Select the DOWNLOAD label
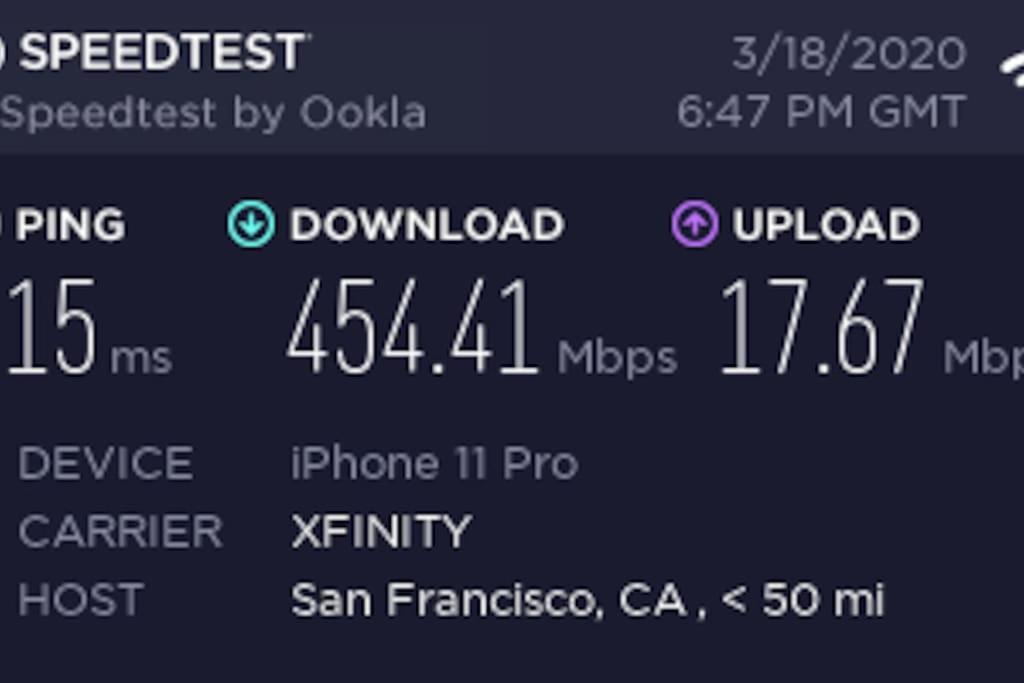Screen dimensions: 1024x683 pos(427,225)
